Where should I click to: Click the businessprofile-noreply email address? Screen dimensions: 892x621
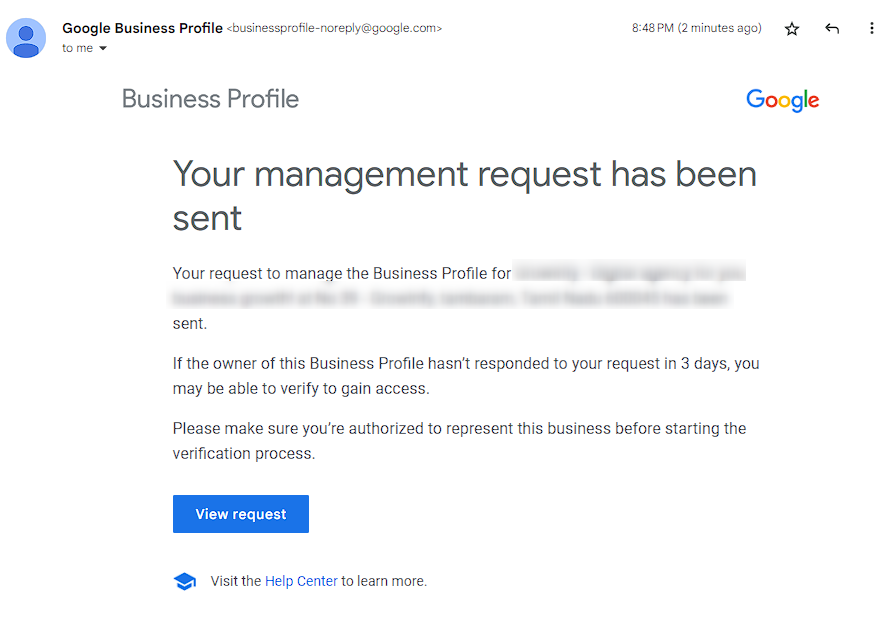point(333,28)
